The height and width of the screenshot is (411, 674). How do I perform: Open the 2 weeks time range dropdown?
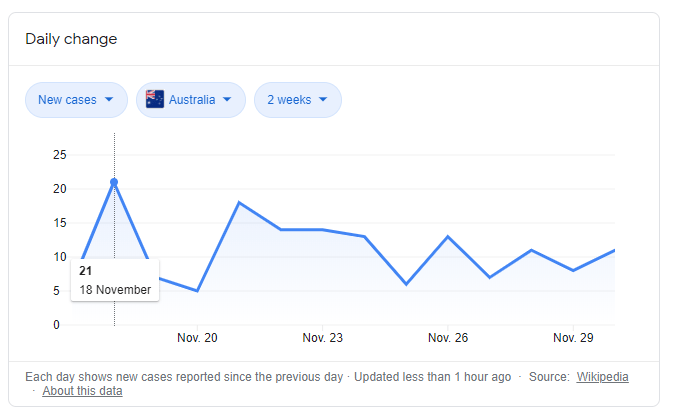[298, 99]
